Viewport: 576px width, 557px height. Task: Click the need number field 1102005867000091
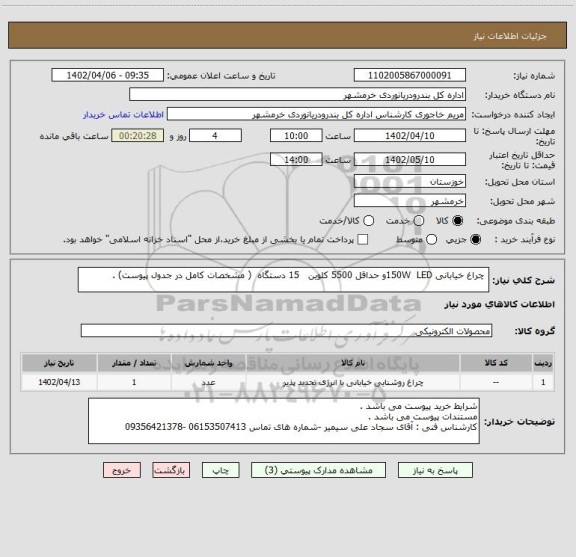click(x=410, y=75)
